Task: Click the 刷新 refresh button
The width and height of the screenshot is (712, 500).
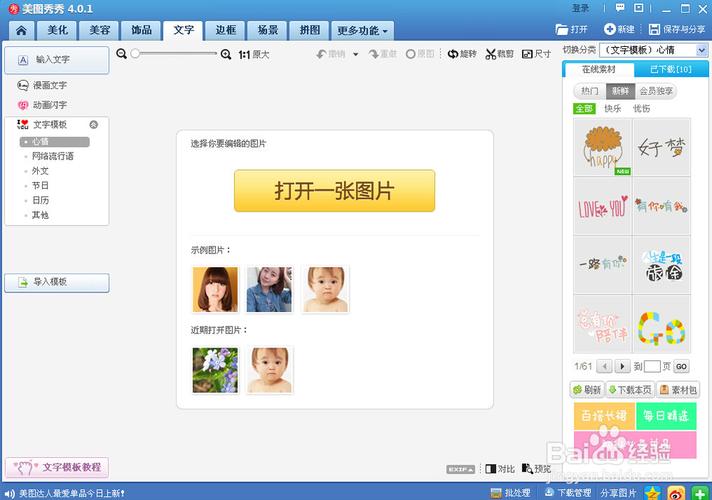Action: tap(587, 390)
